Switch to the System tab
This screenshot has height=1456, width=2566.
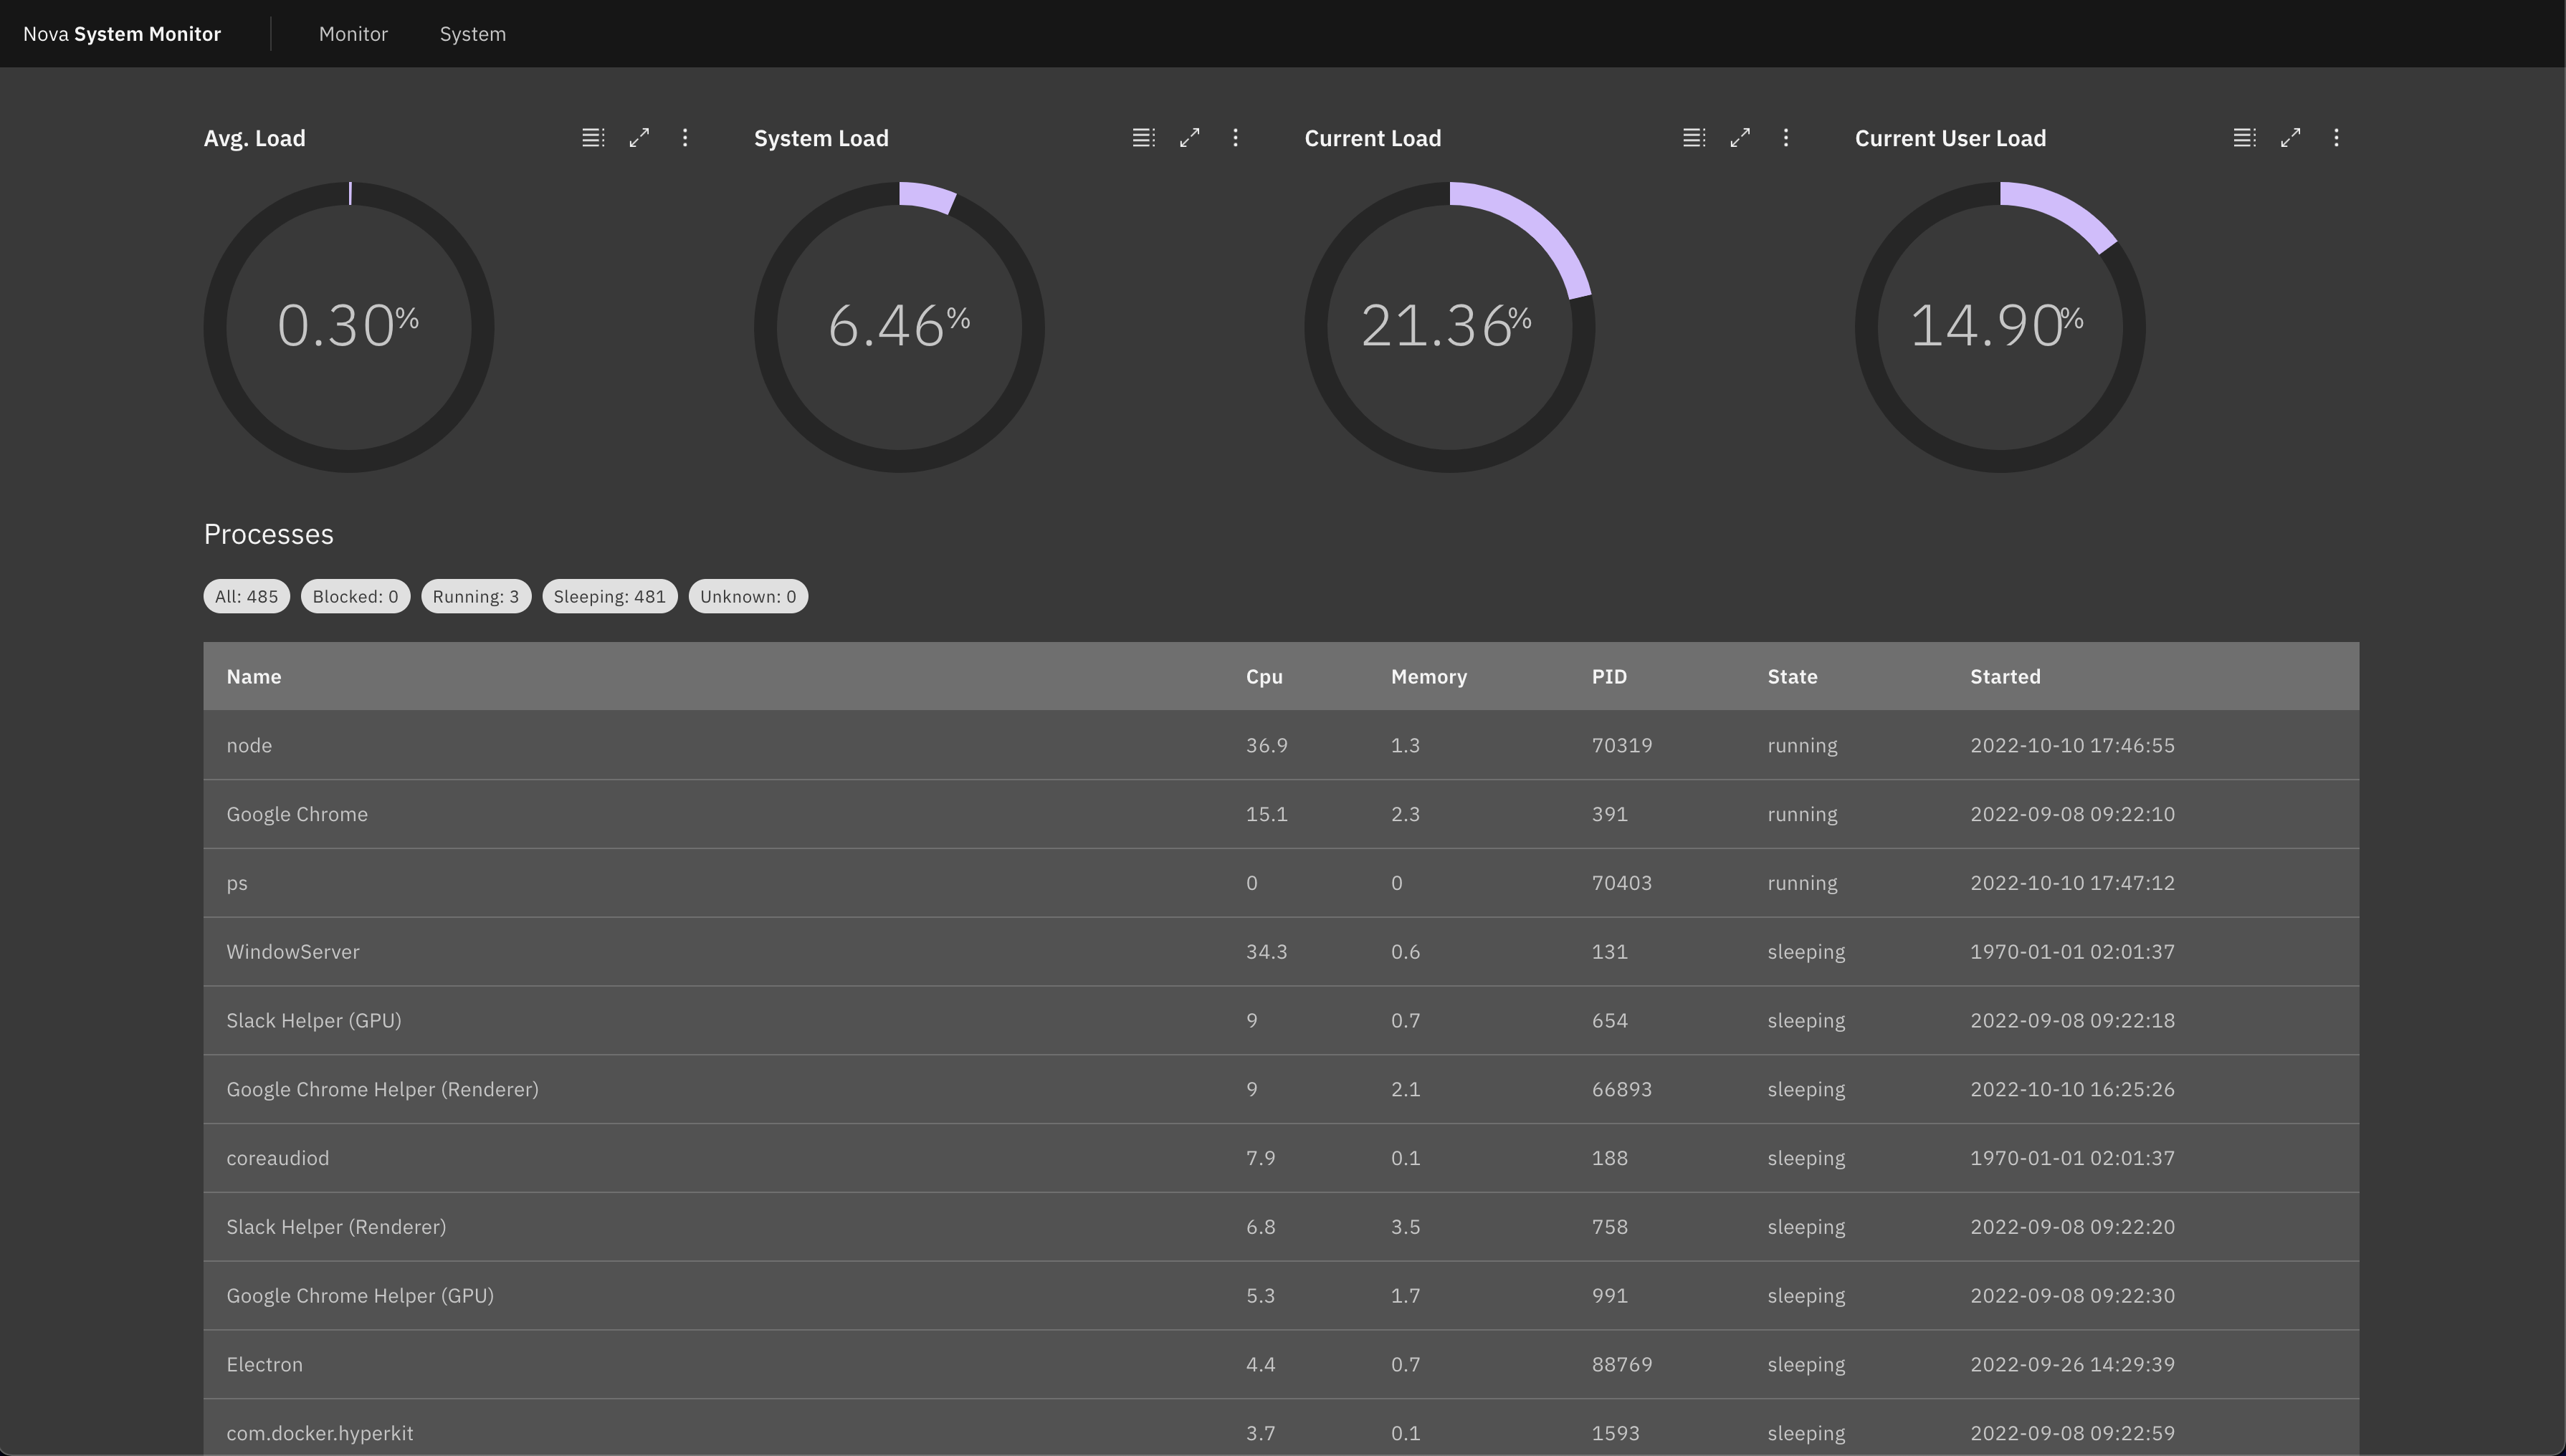(472, 33)
